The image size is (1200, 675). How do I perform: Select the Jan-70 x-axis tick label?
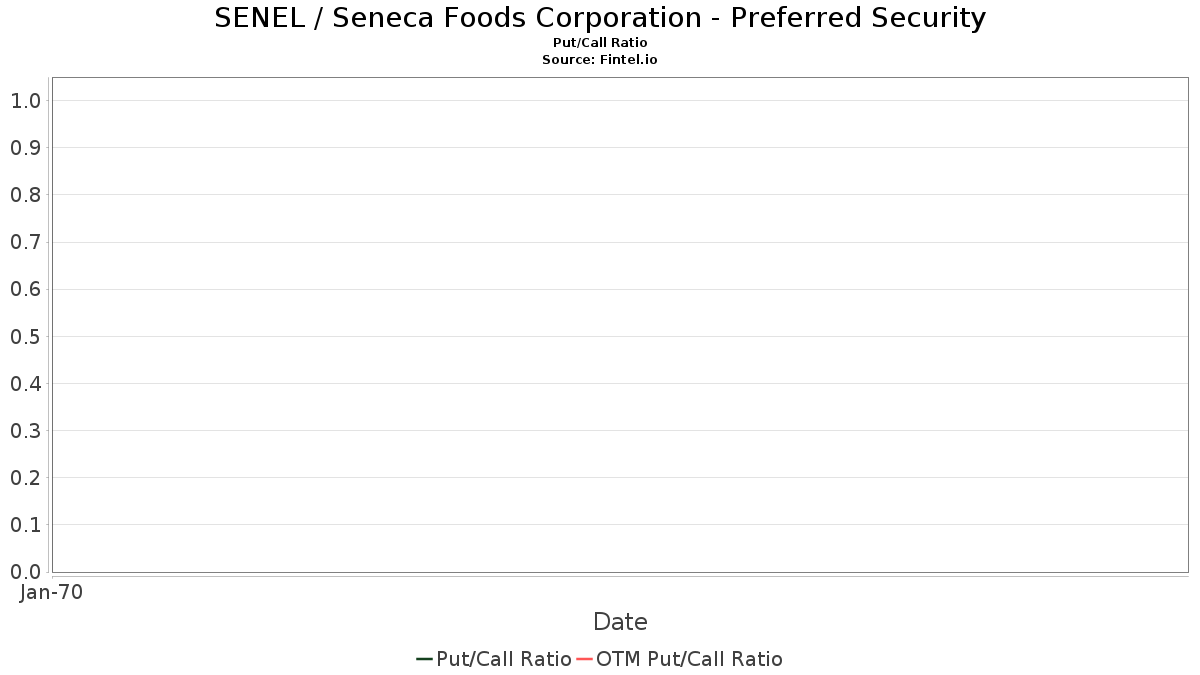51,592
